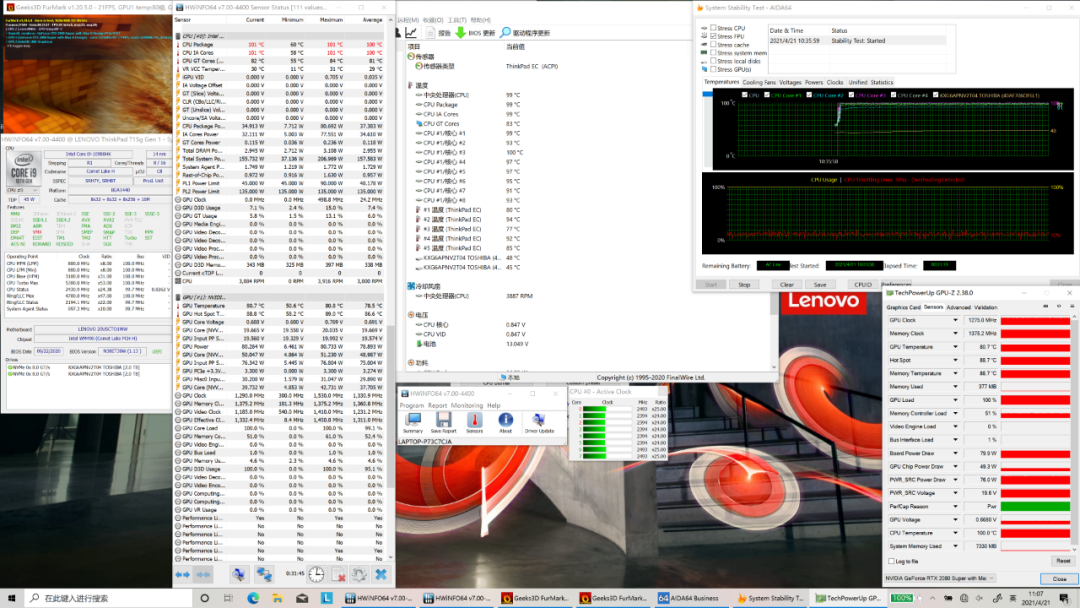1080x608 pixels.
Task: Enable the Stress CPU checkbox
Action: 712,28
